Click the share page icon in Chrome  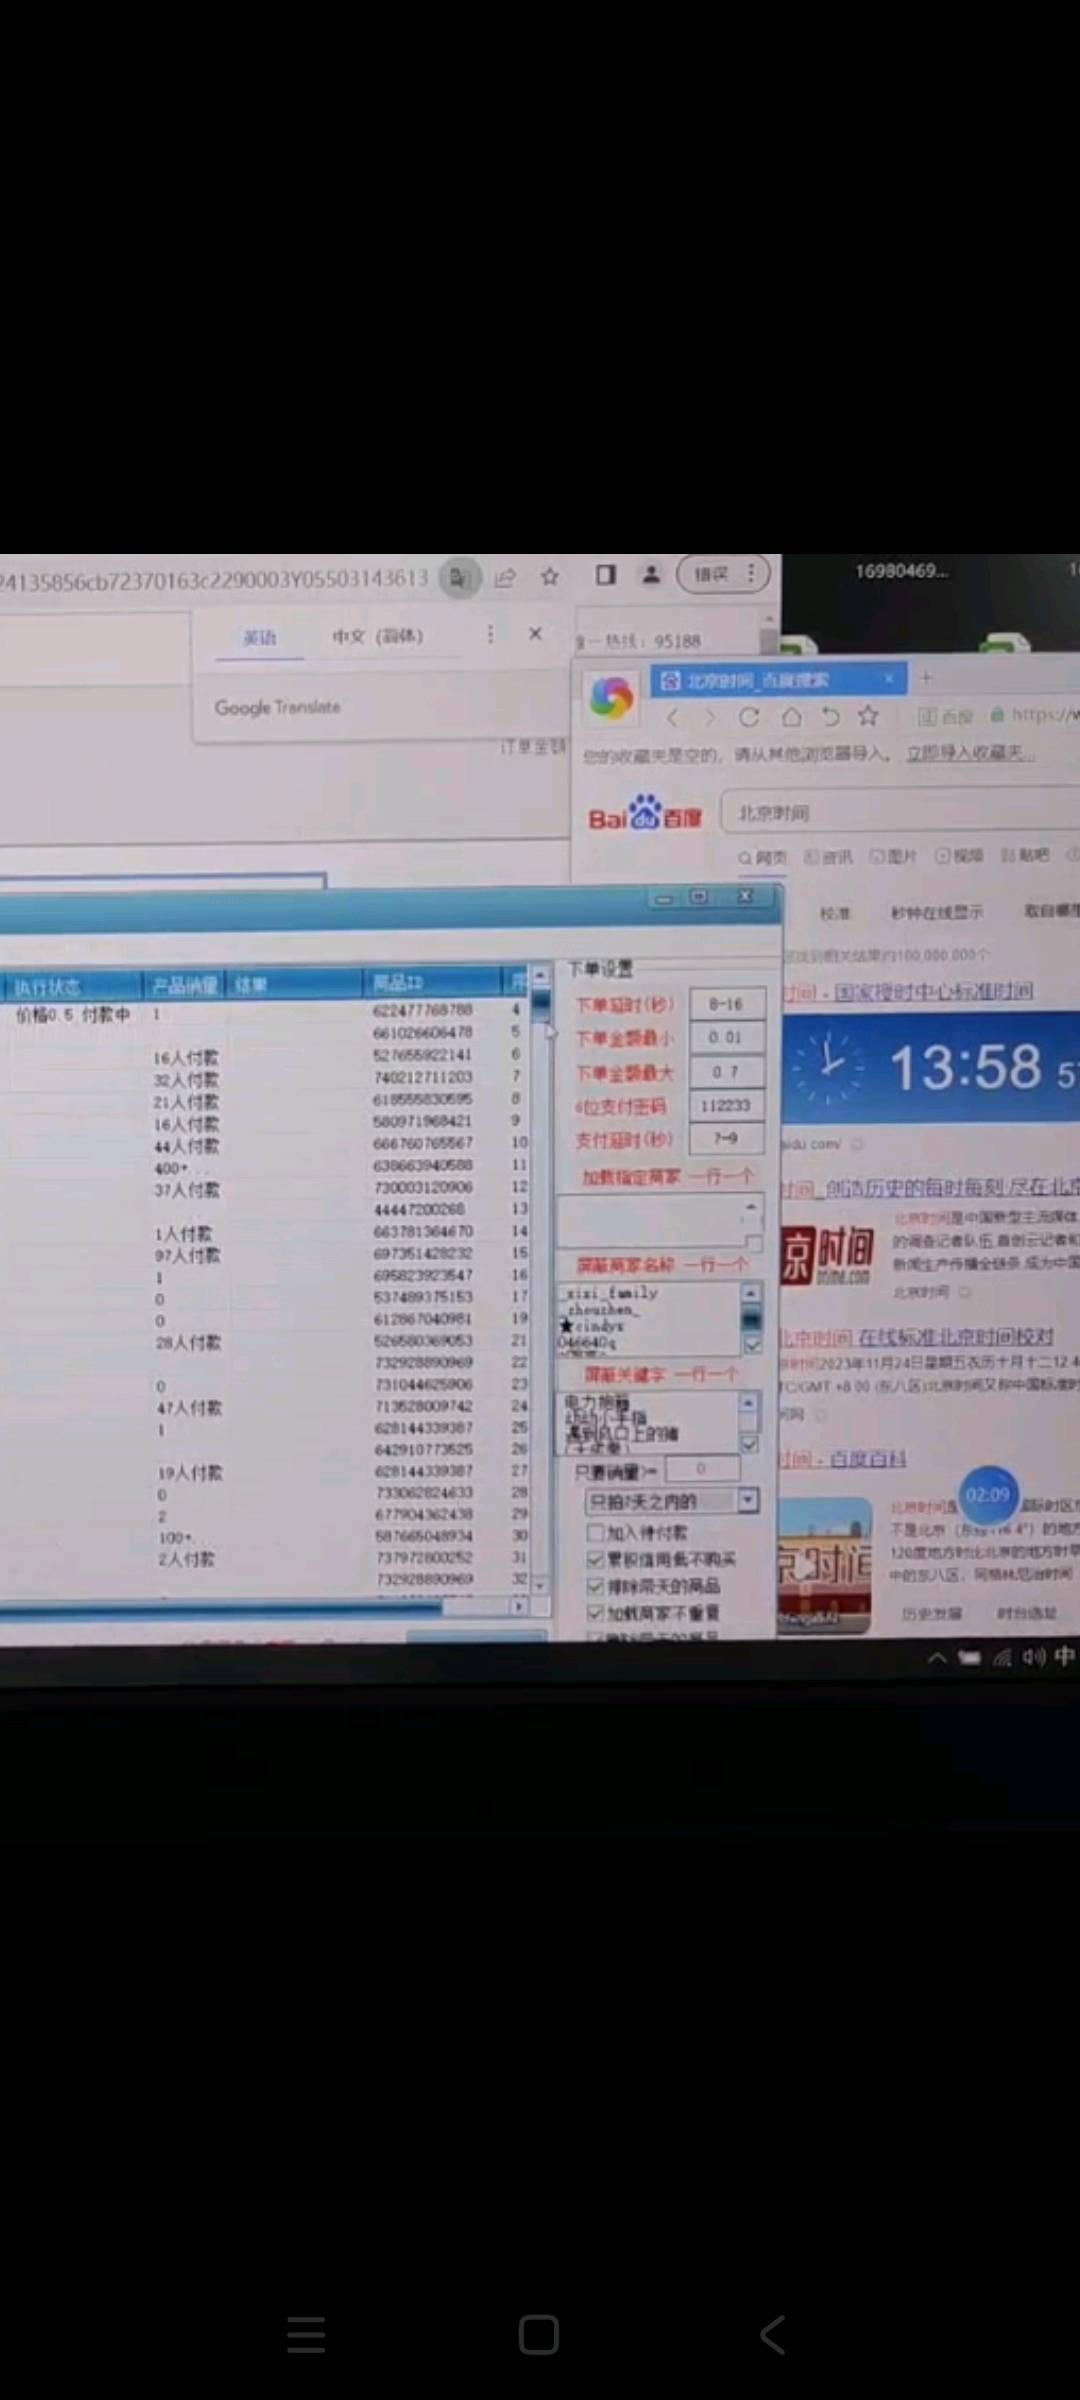505,577
